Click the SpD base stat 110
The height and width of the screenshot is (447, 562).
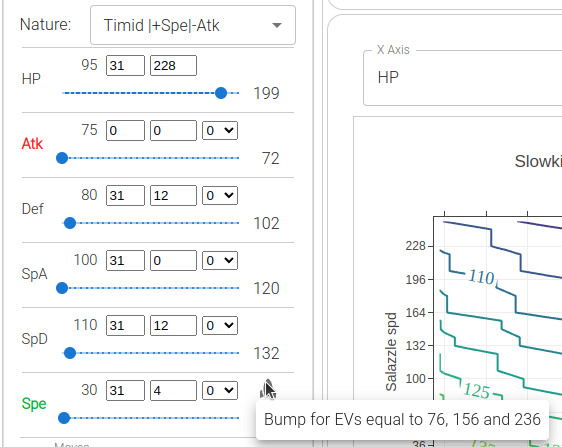(x=85, y=325)
